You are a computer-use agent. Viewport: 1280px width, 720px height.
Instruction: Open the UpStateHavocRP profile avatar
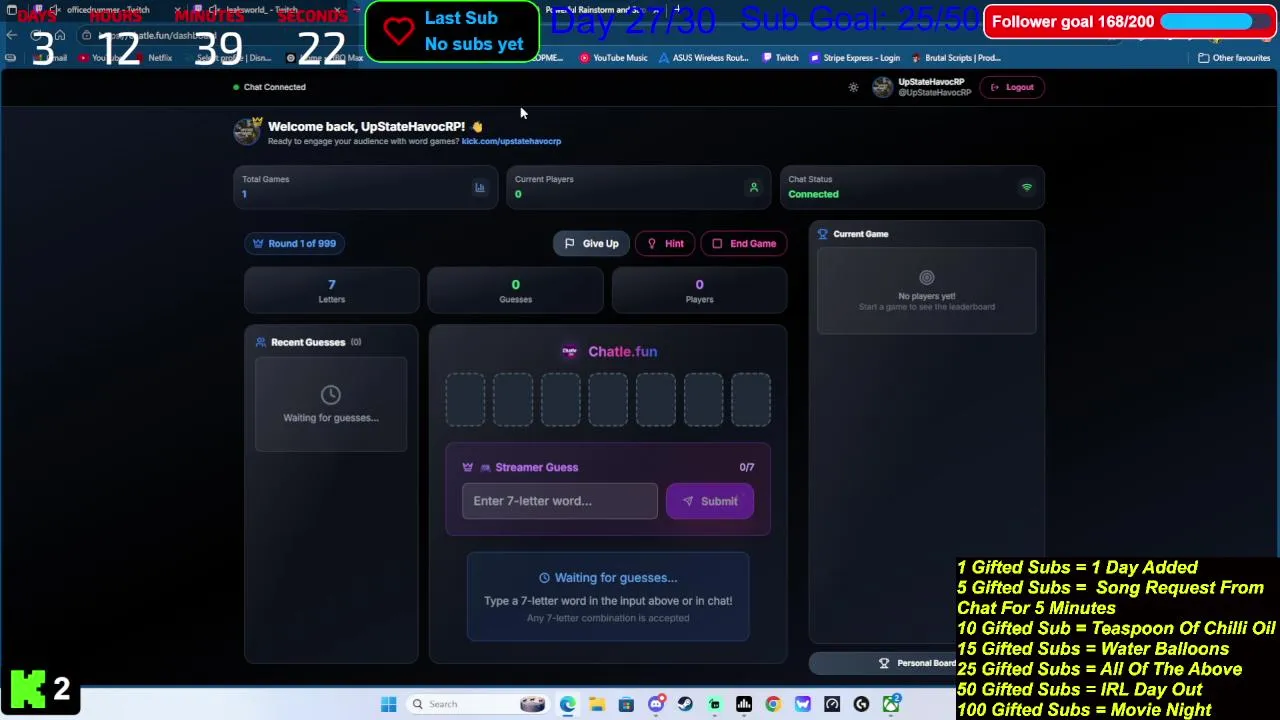point(882,87)
